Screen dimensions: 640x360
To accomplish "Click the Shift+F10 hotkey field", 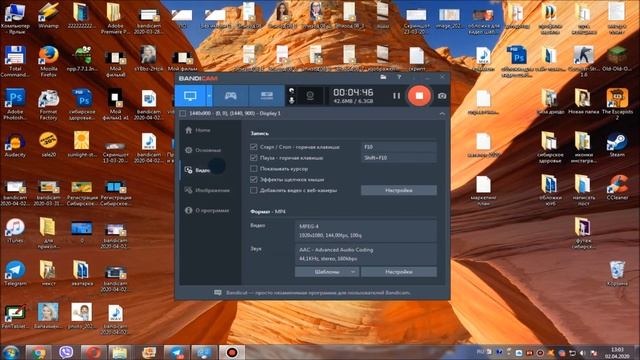I will [x=399, y=158].
